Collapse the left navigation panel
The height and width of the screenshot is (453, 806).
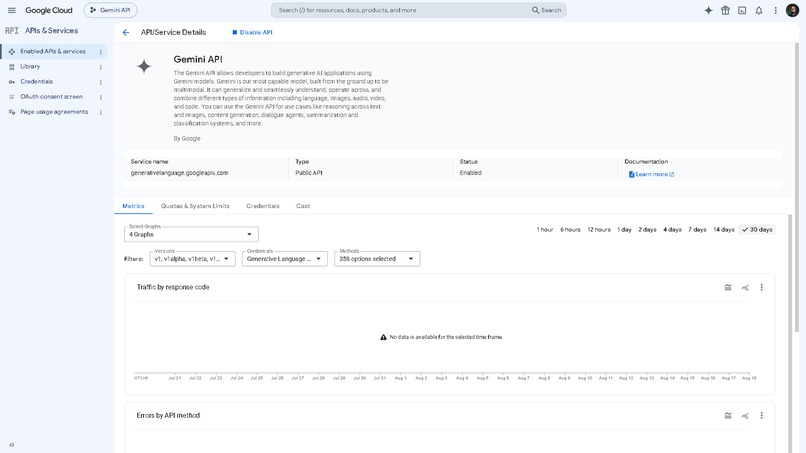tap(11, 445)
